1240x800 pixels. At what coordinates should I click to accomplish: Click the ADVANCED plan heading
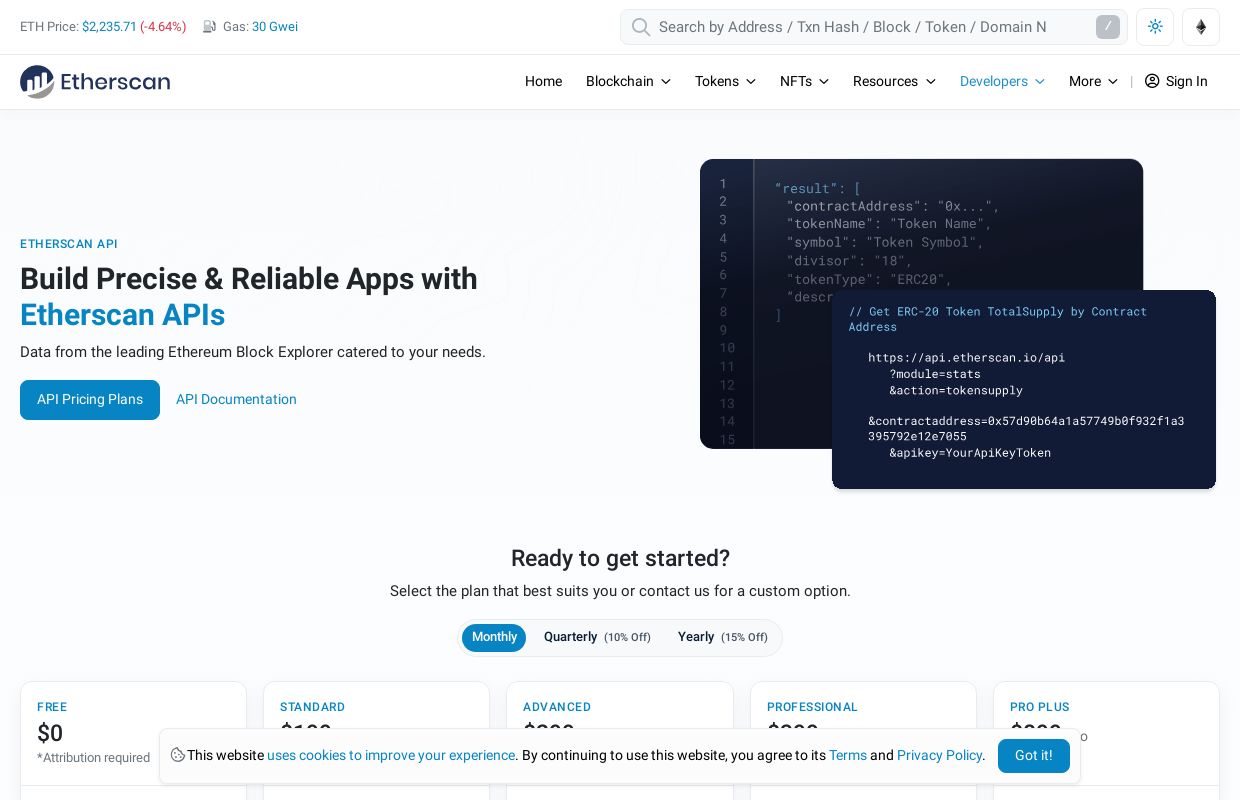point(557,707)
